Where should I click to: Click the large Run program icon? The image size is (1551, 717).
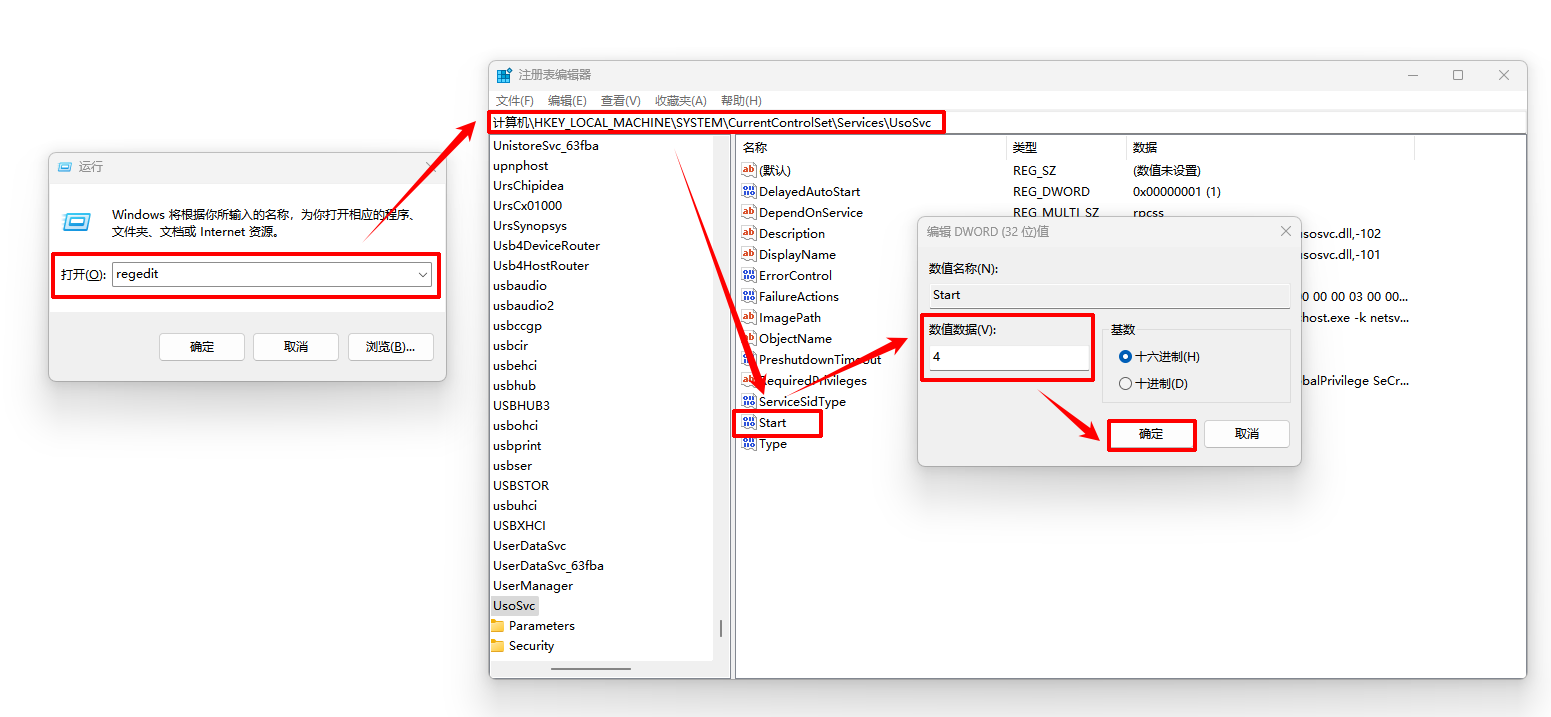(78, 222)
